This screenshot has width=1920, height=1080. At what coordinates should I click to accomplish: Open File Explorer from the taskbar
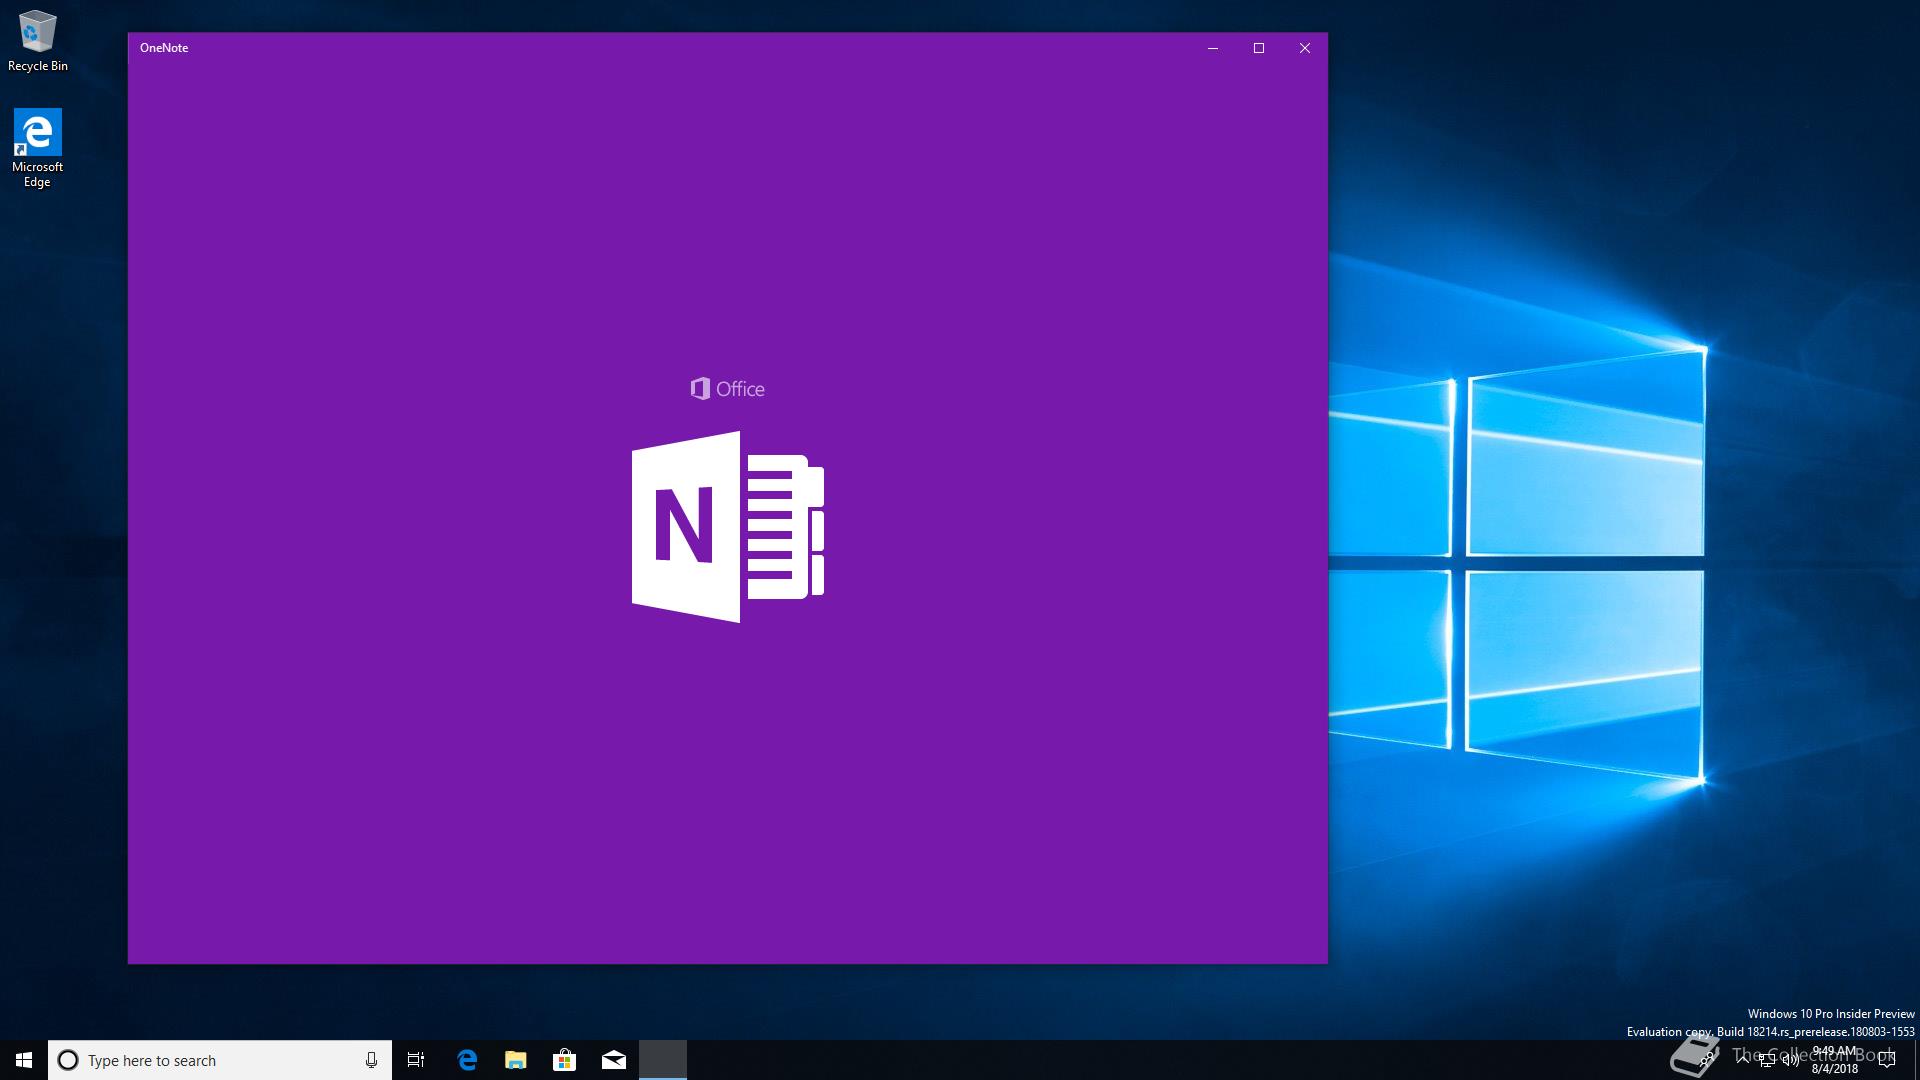pos(516,1060)
